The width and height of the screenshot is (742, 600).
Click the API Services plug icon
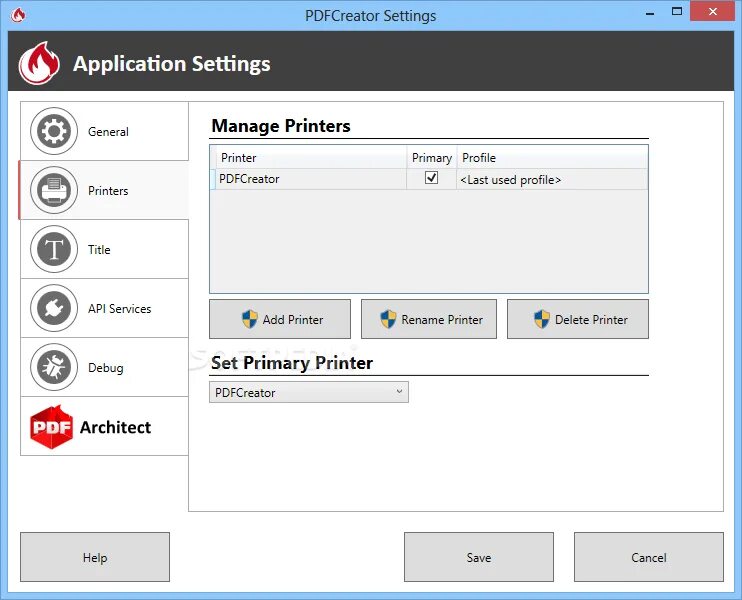pyautogui.click(x=54, y=308)
